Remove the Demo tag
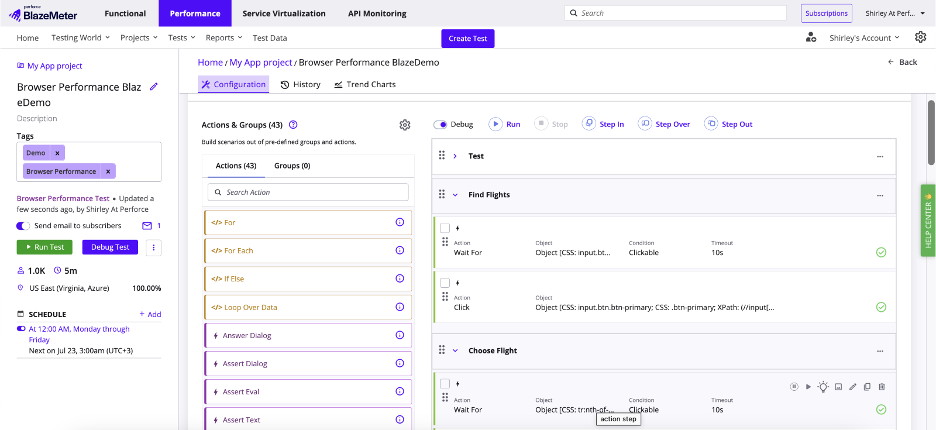The width and height of the screenshot is (936, 430). coord(57,153)
